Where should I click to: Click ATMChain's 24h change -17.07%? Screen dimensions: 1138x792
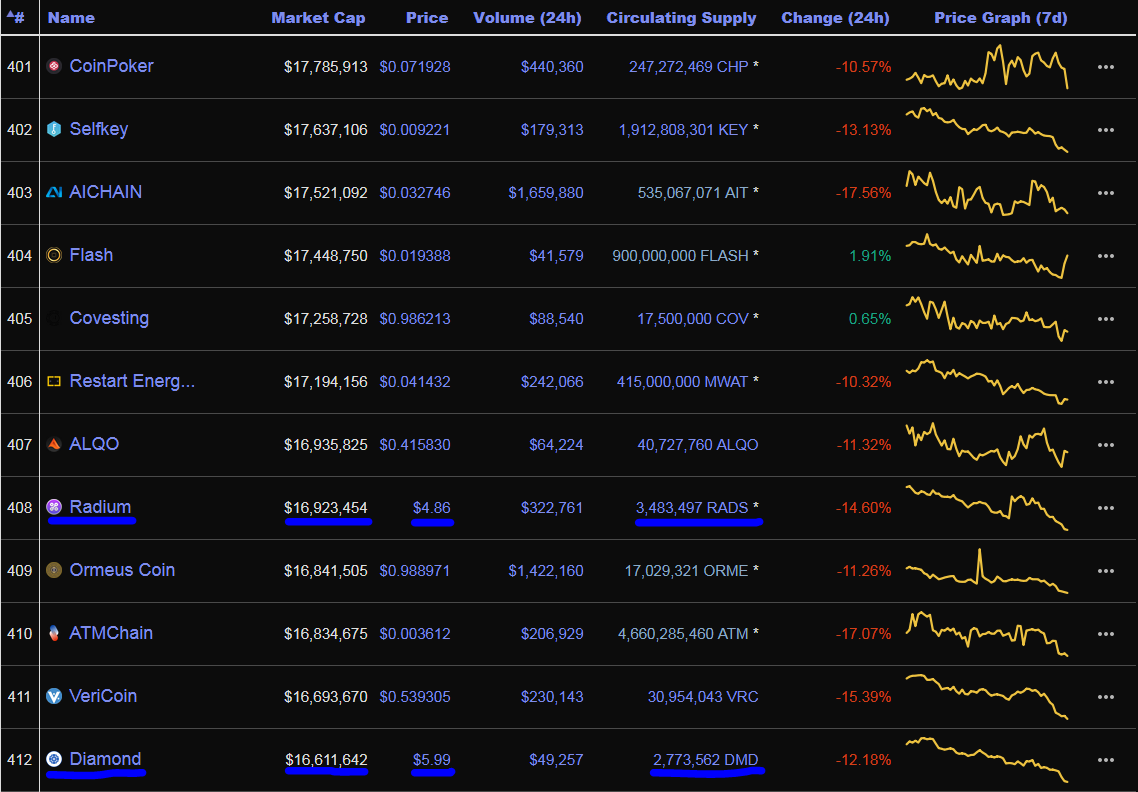(864, 634)
